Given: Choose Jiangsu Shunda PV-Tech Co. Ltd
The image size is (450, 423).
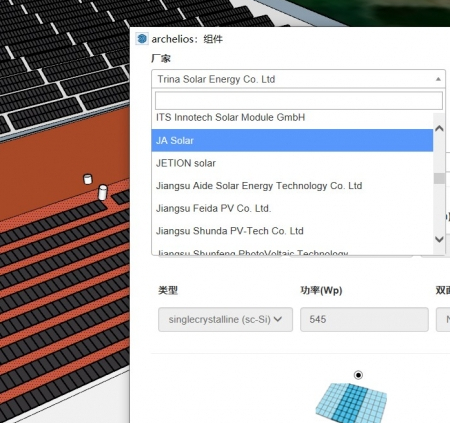Looking at the screenshot, I should (292, 231).
